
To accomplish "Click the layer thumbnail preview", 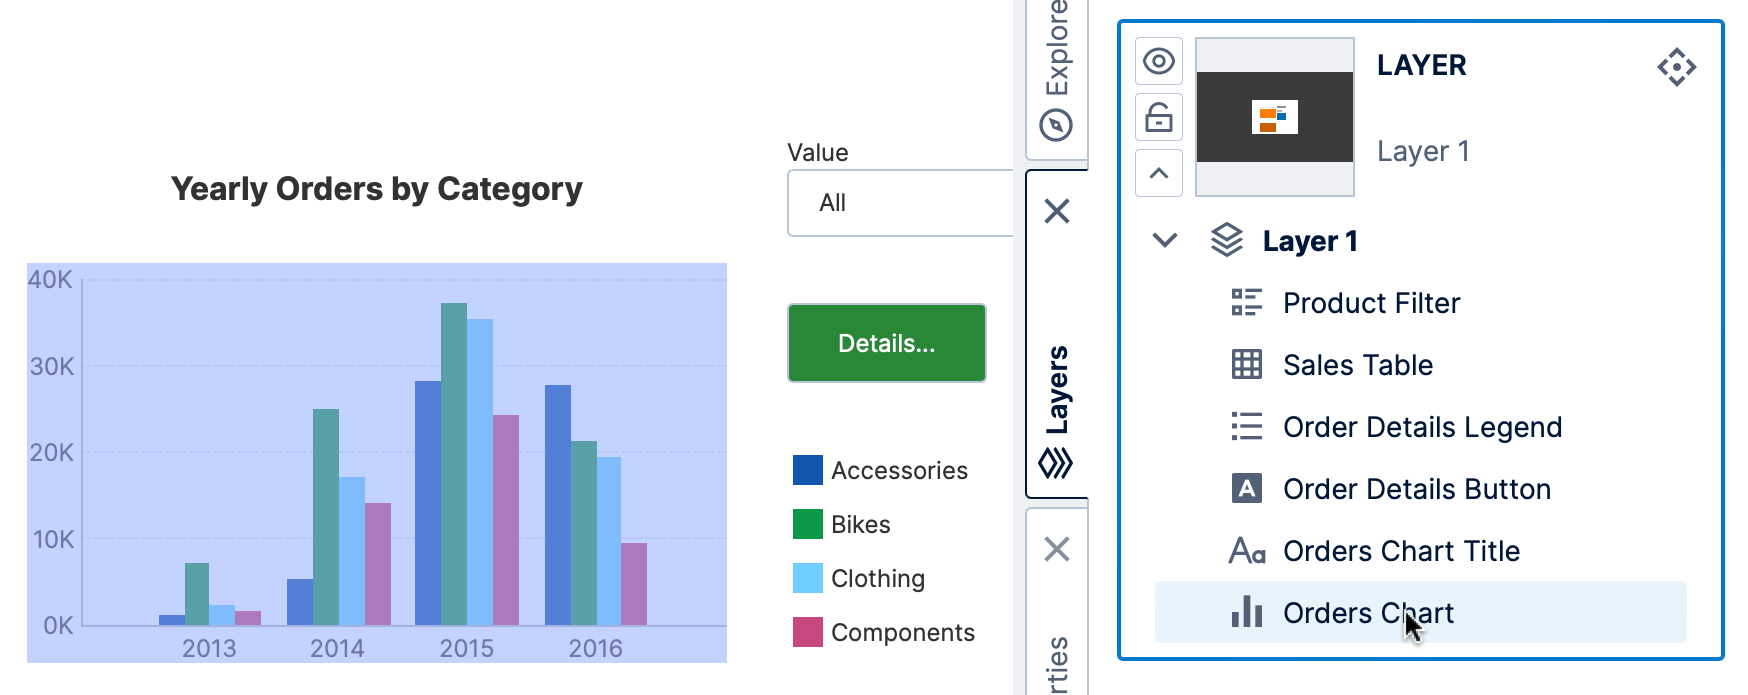I will point(1275,117).
